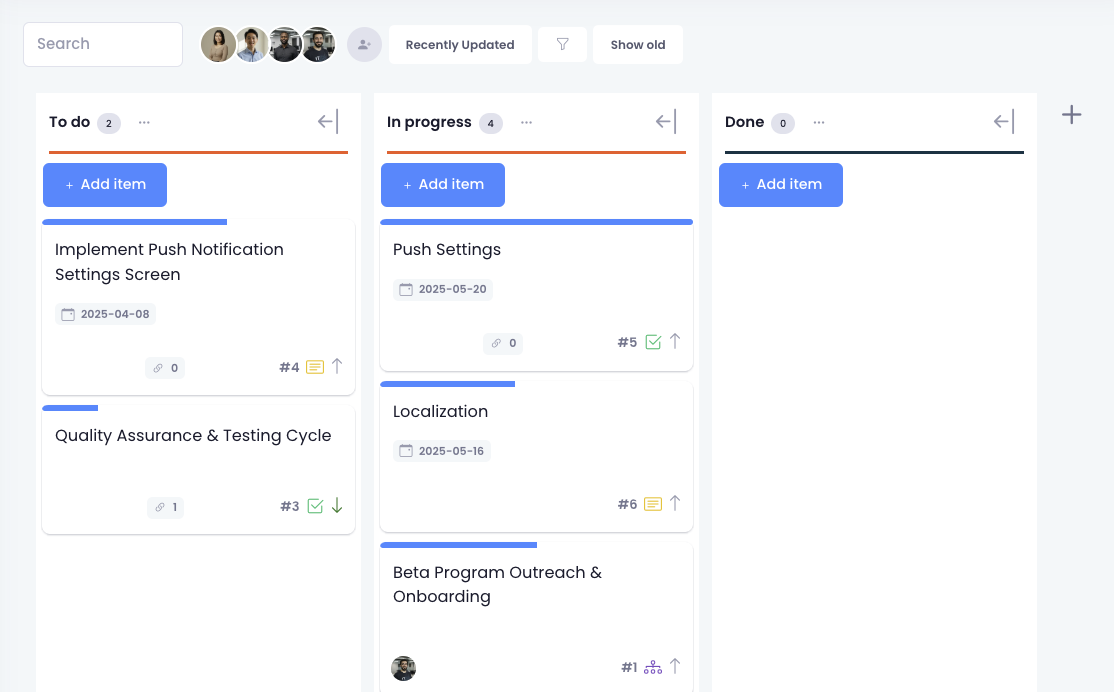Click the green checklist checkbox on card #5
The height and width of the screenshot is (692, 1114).
tap(653, 341)
